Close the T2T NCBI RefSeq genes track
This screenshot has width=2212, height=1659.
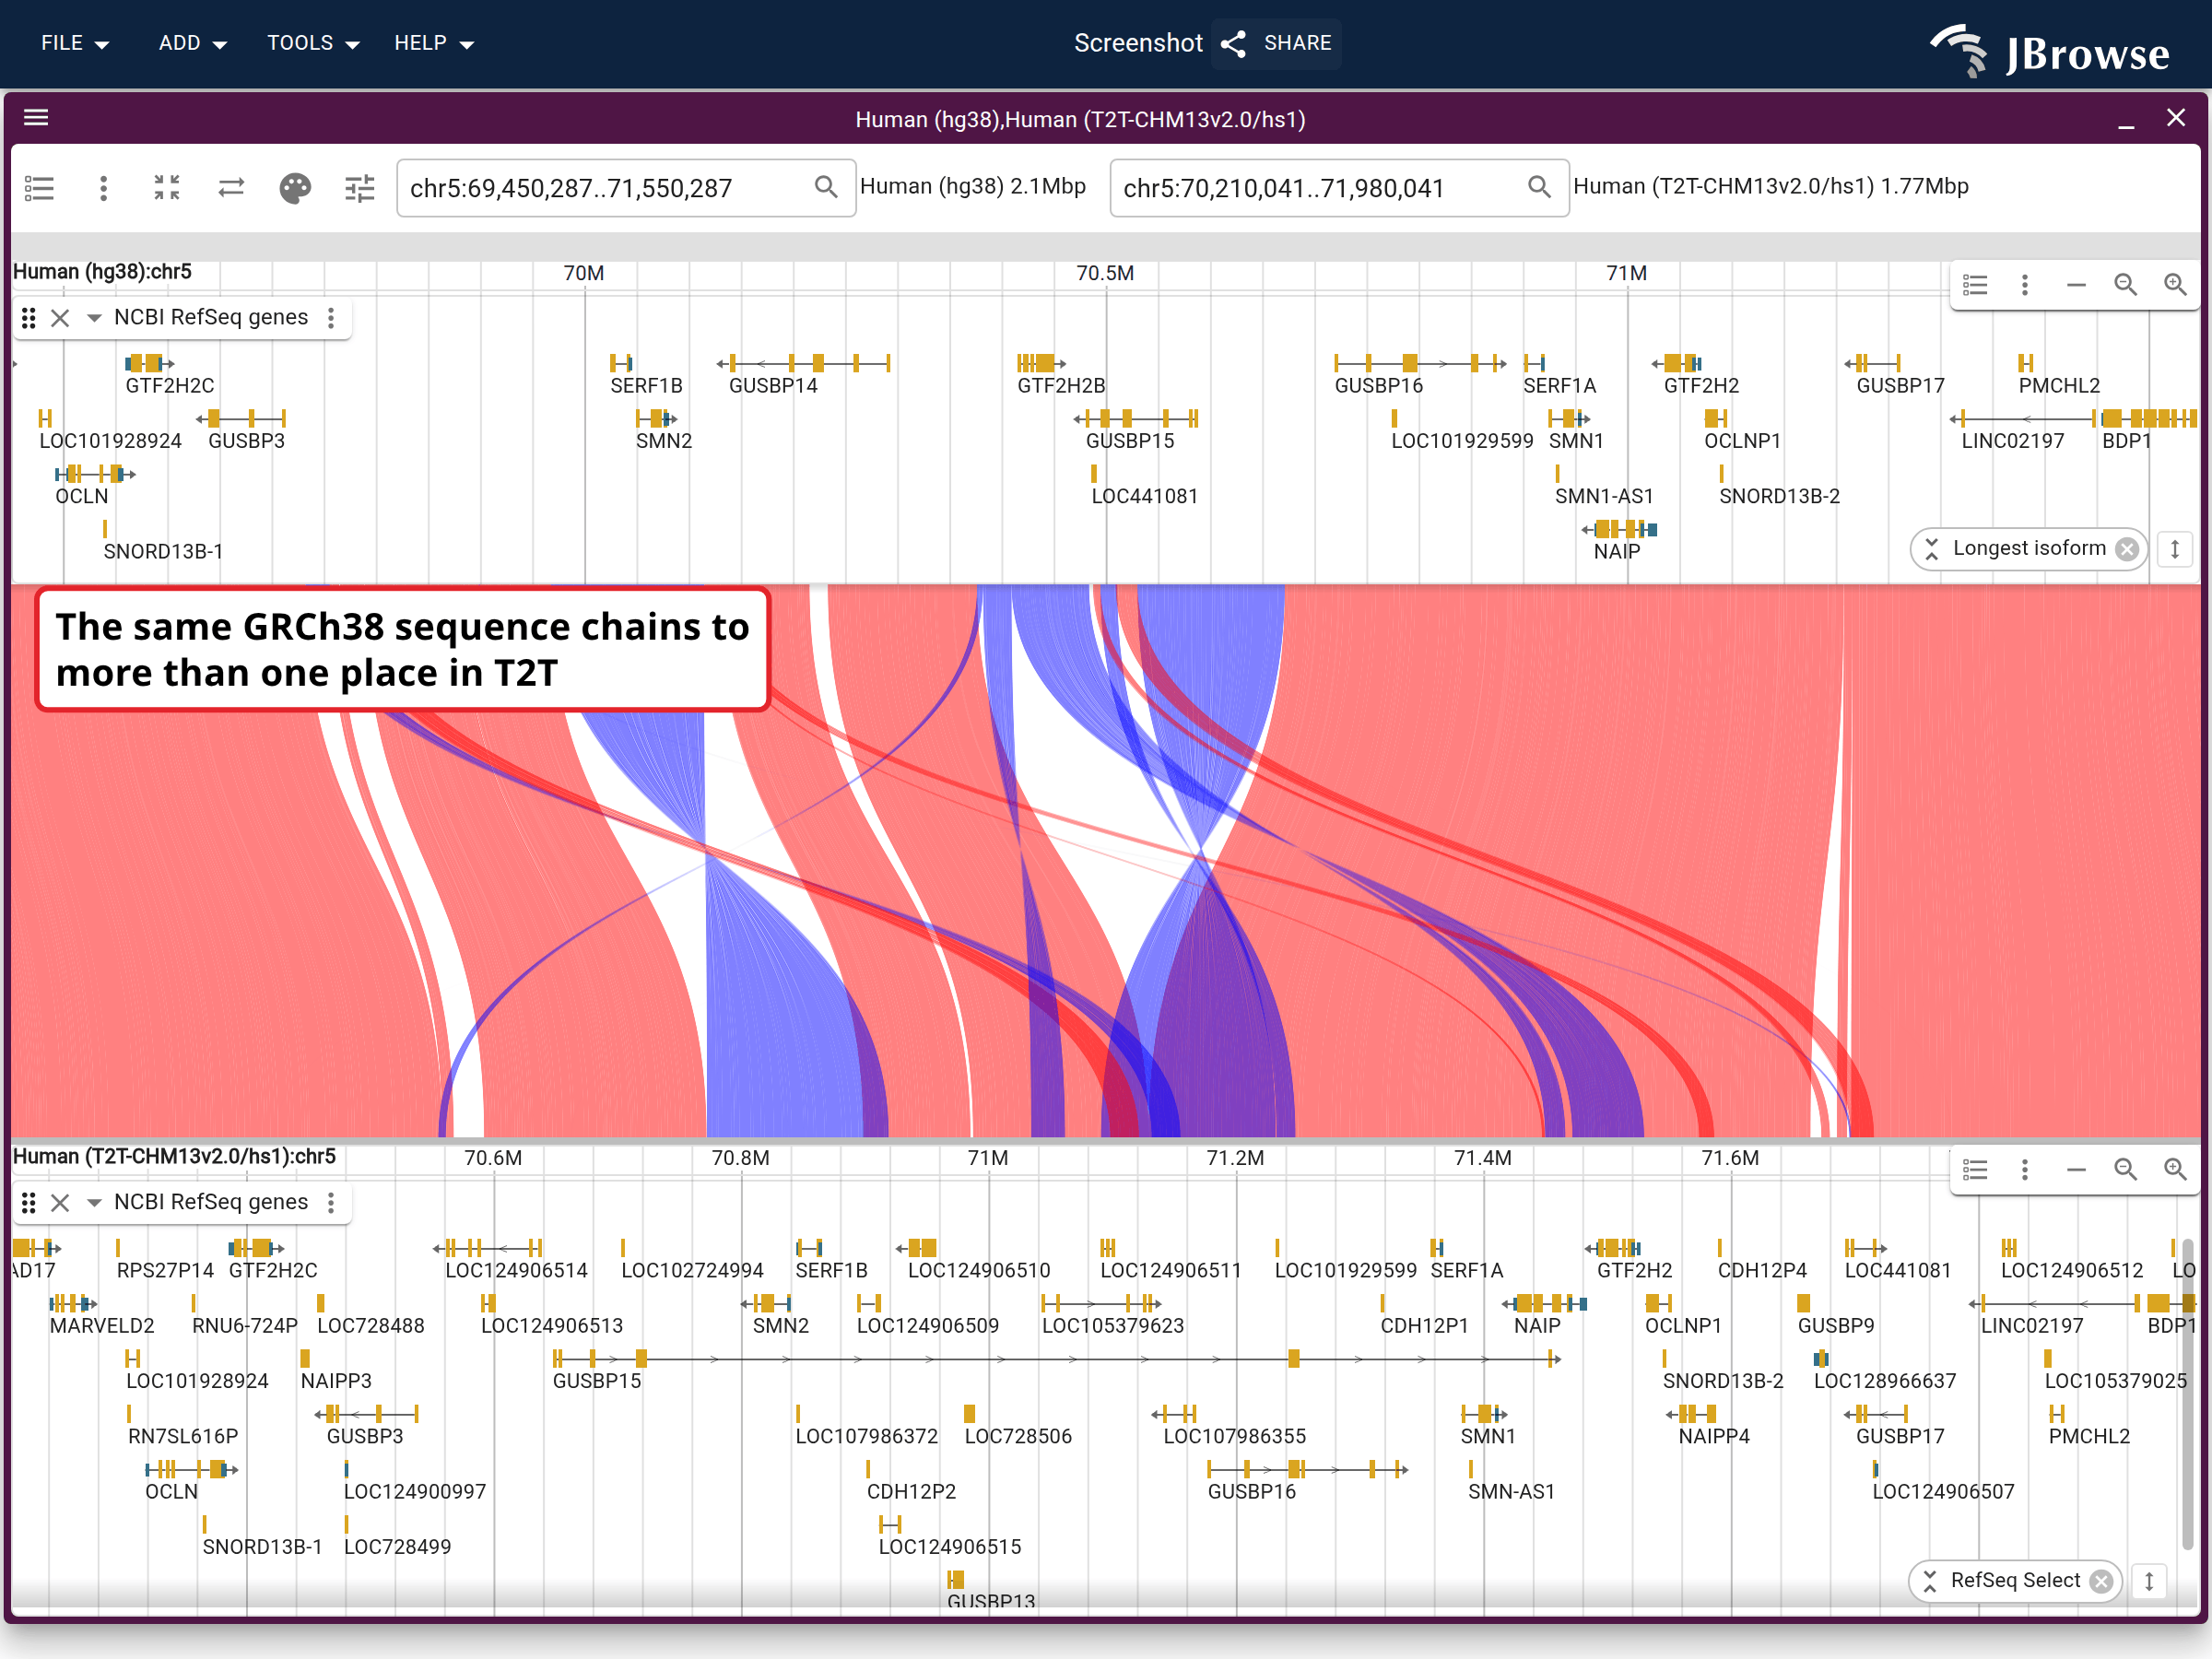coord(60,1202)
